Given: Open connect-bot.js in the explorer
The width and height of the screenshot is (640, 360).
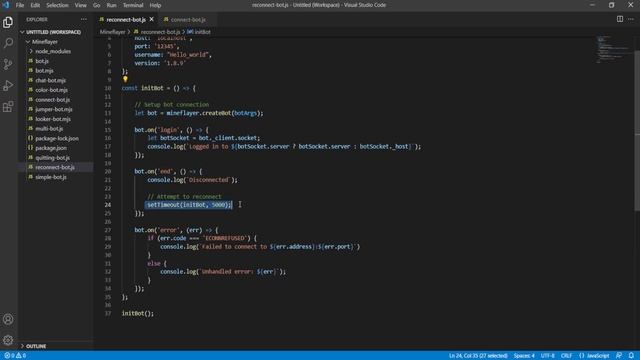Looking at the screenshot, I should [52, 100].
